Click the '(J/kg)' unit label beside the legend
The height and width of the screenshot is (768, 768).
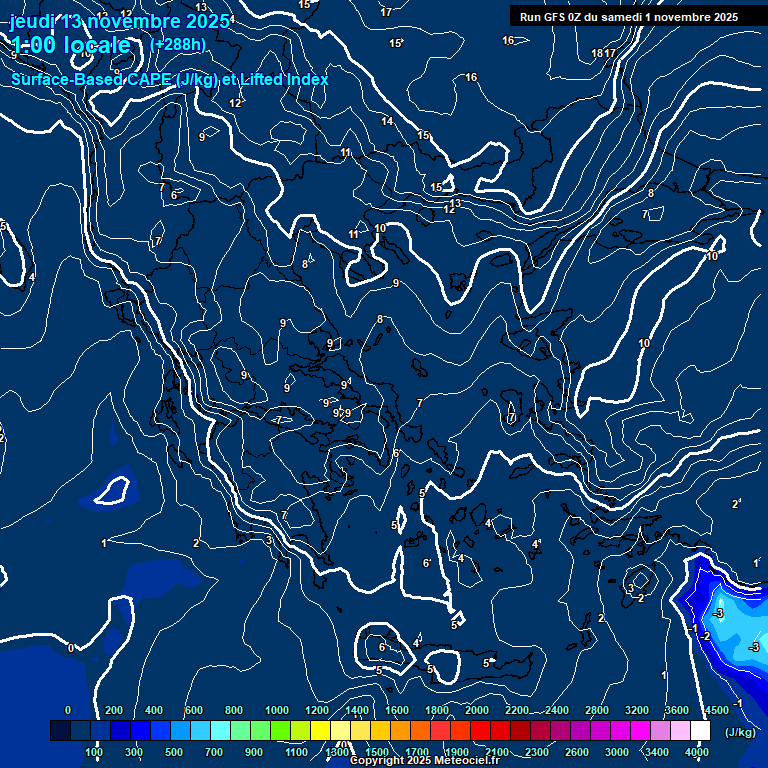(740, 732)
